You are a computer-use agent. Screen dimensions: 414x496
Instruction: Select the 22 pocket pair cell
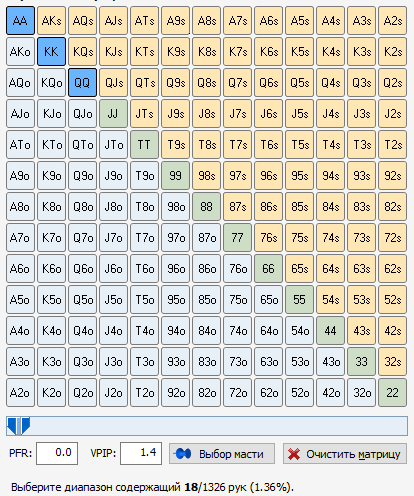pyautogui.click(x=393, y=393)
